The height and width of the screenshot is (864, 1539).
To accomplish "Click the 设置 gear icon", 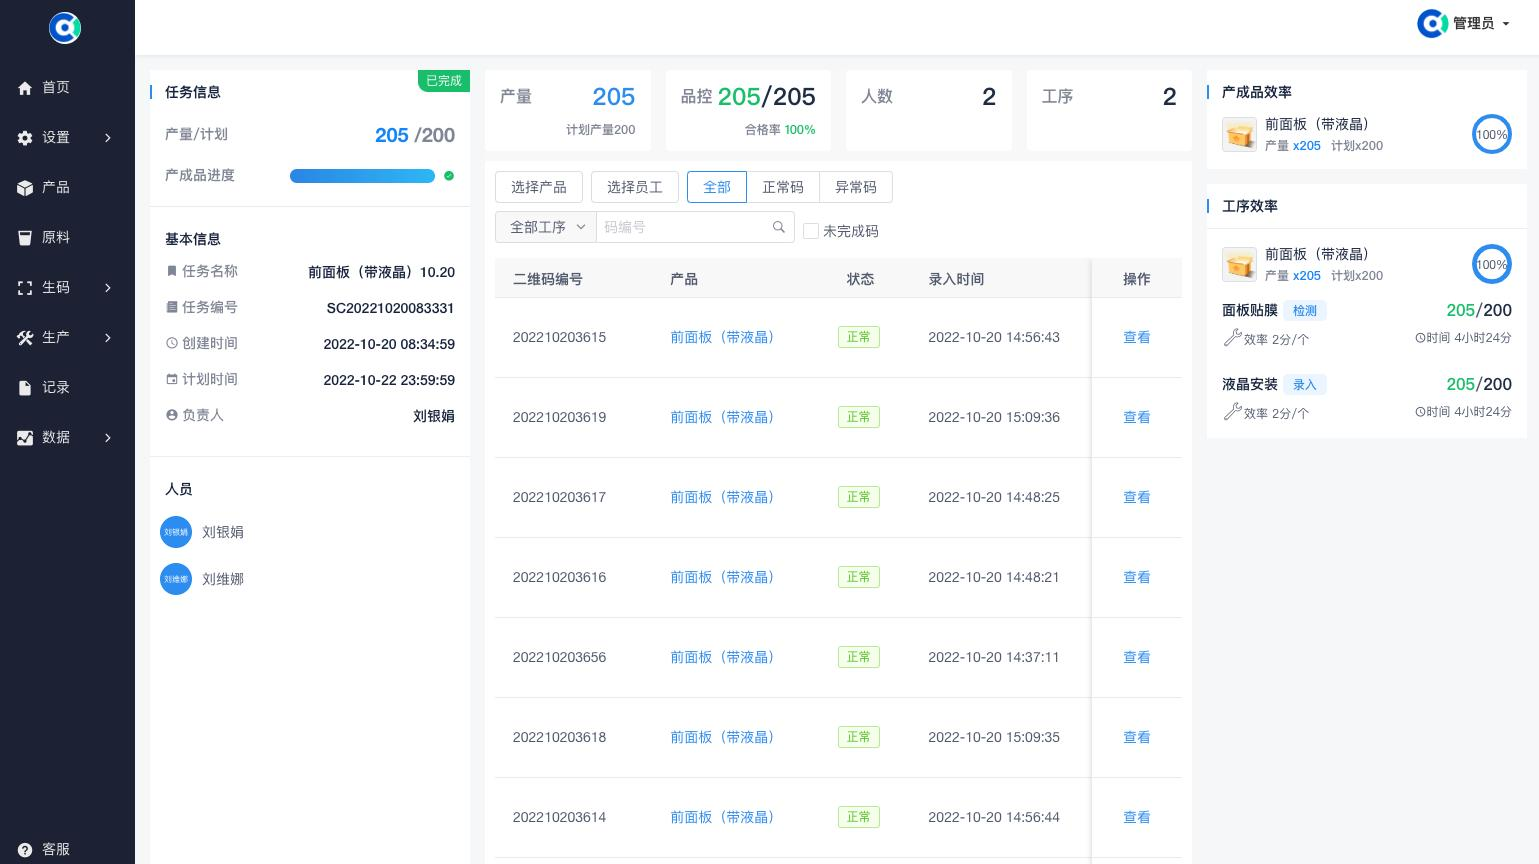I will 25,138.
